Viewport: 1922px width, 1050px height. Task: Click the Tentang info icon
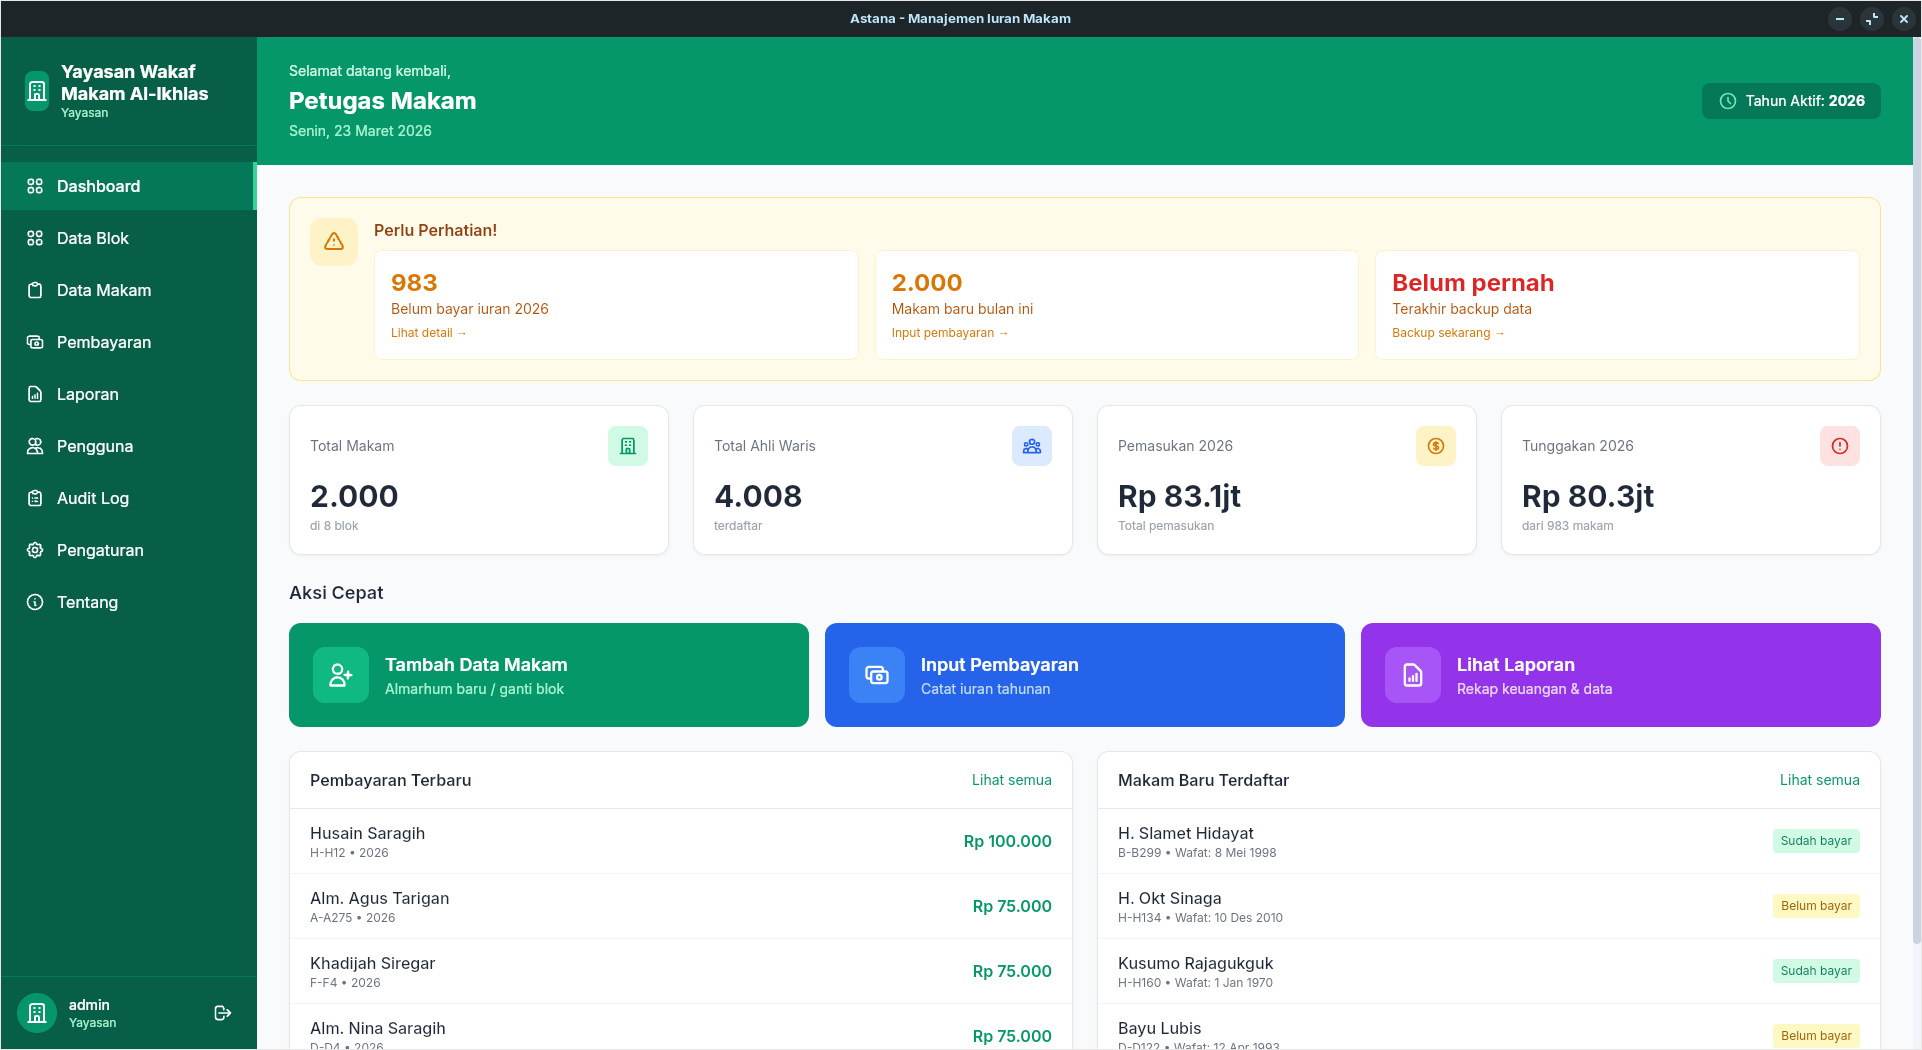[x=35, y=602]
